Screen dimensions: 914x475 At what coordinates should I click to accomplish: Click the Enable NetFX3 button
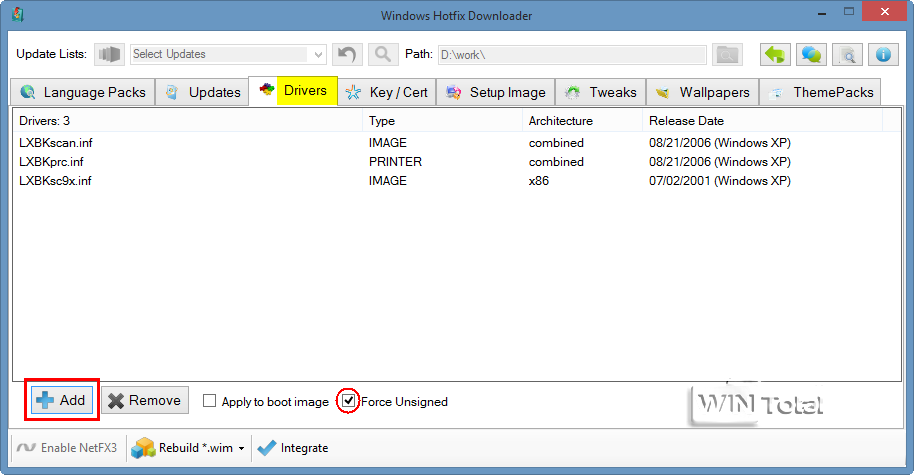tap(67, 448)
